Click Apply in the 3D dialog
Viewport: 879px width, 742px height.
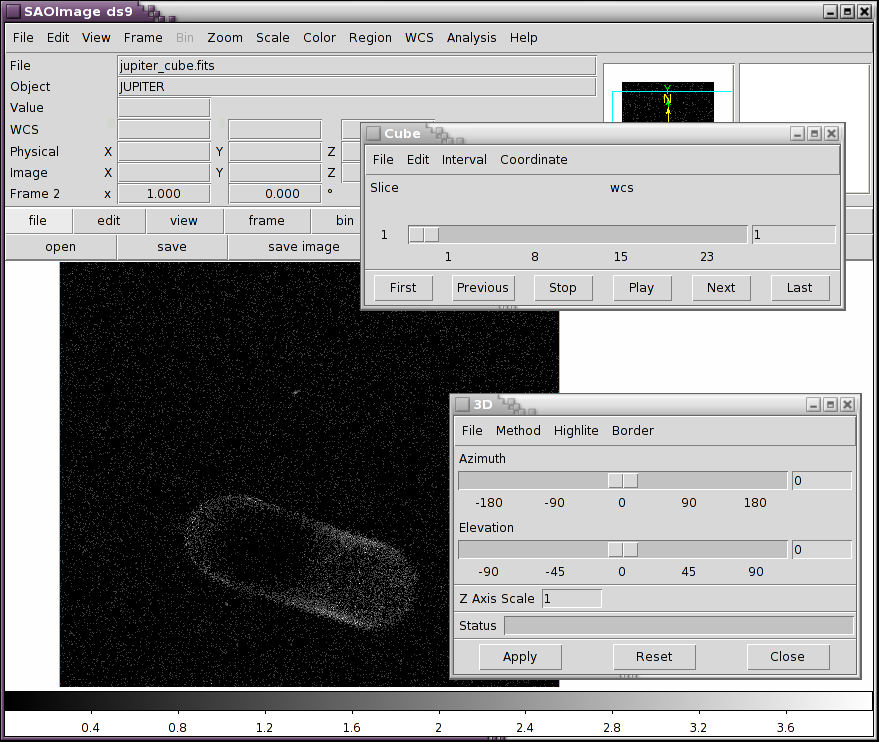[x=519, y=657]
